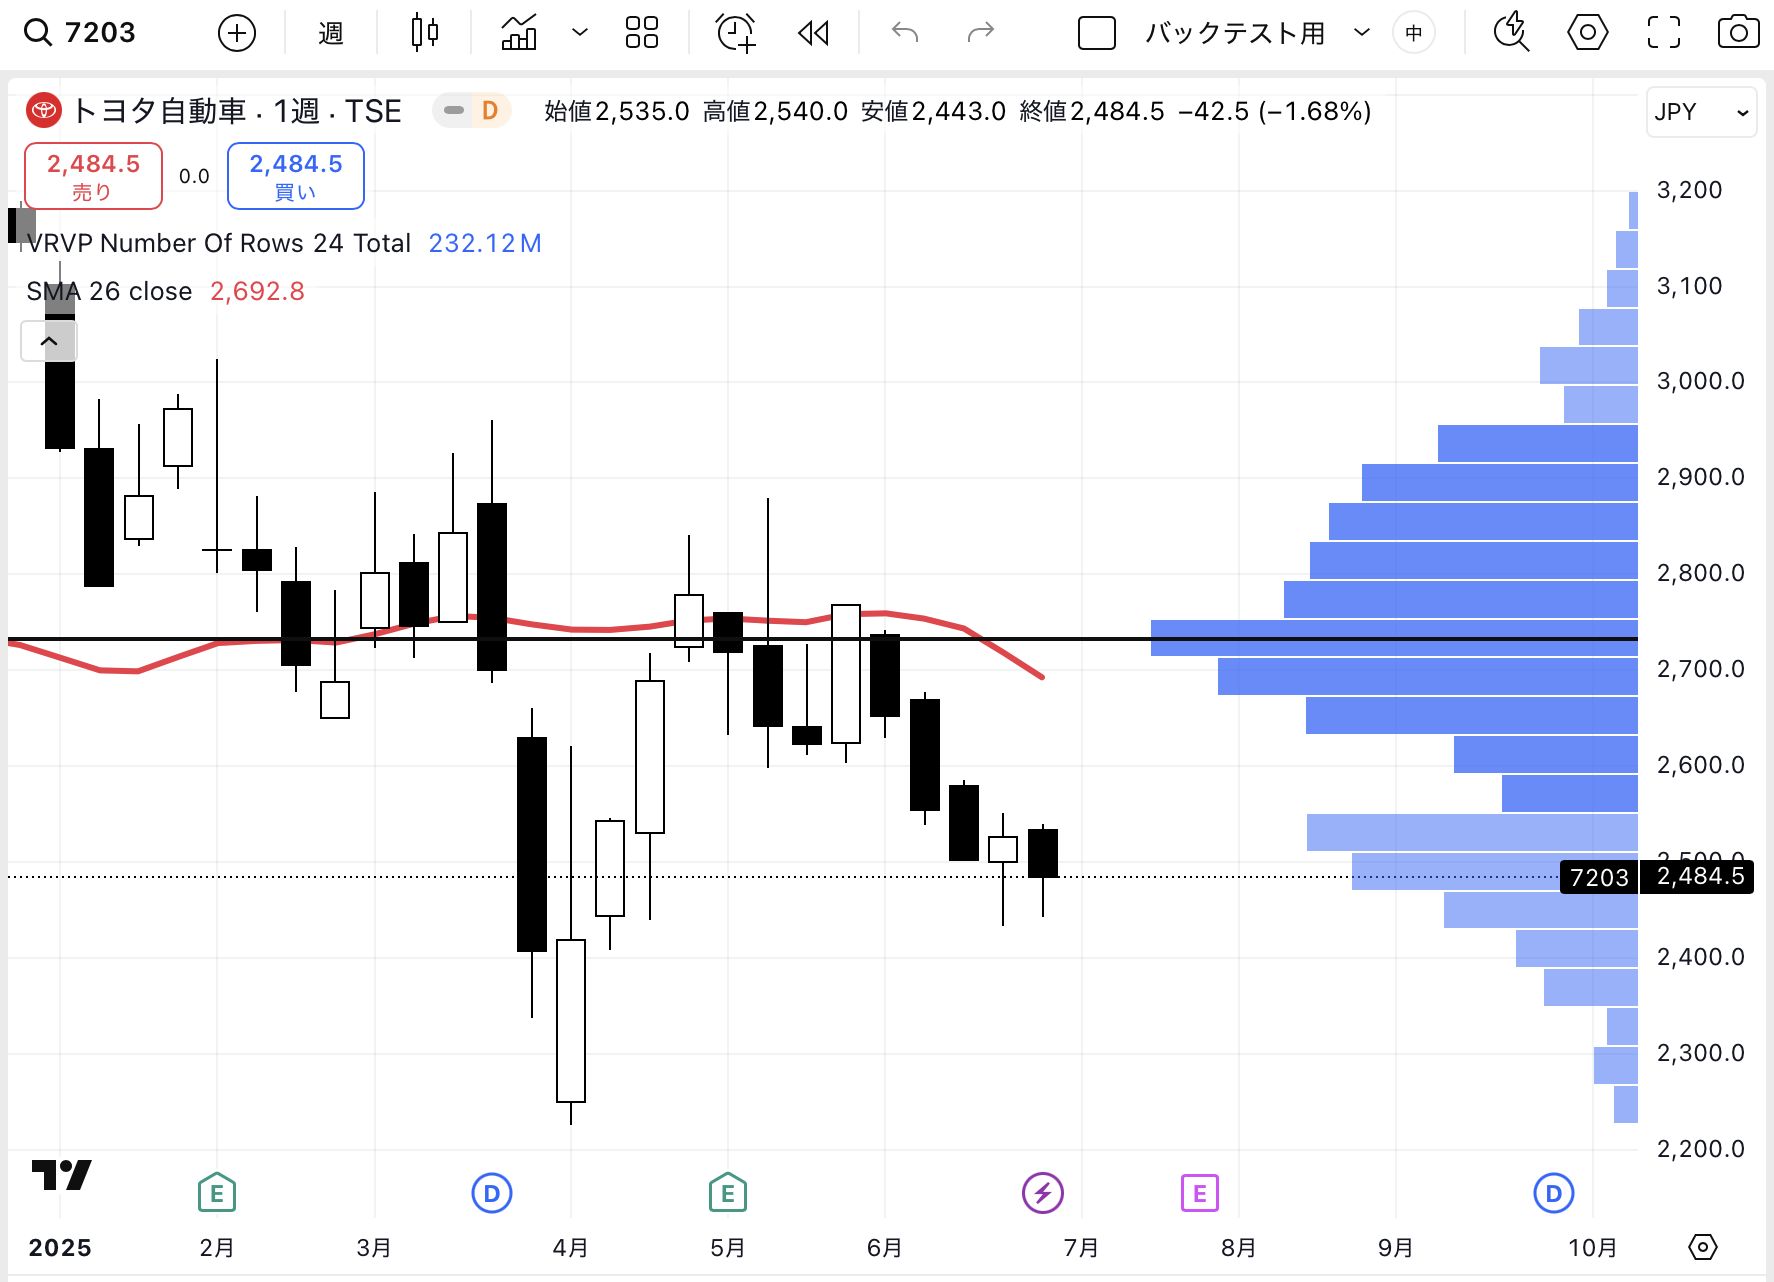Select the chart layout square icon
This screenshot has height=1282, width=1774.
(1097, 33)
